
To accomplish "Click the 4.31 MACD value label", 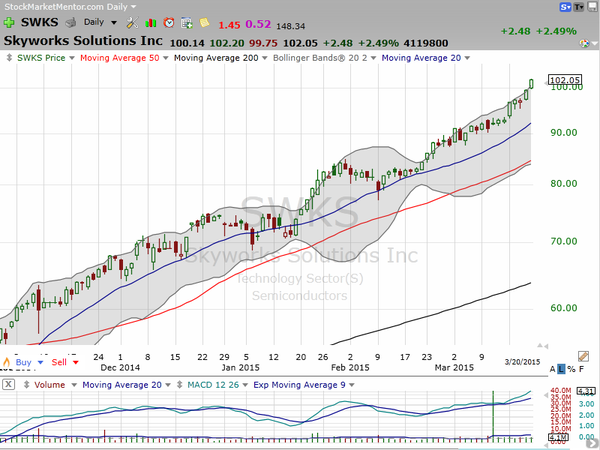I will pyautogui.click(x=586, y=391).
